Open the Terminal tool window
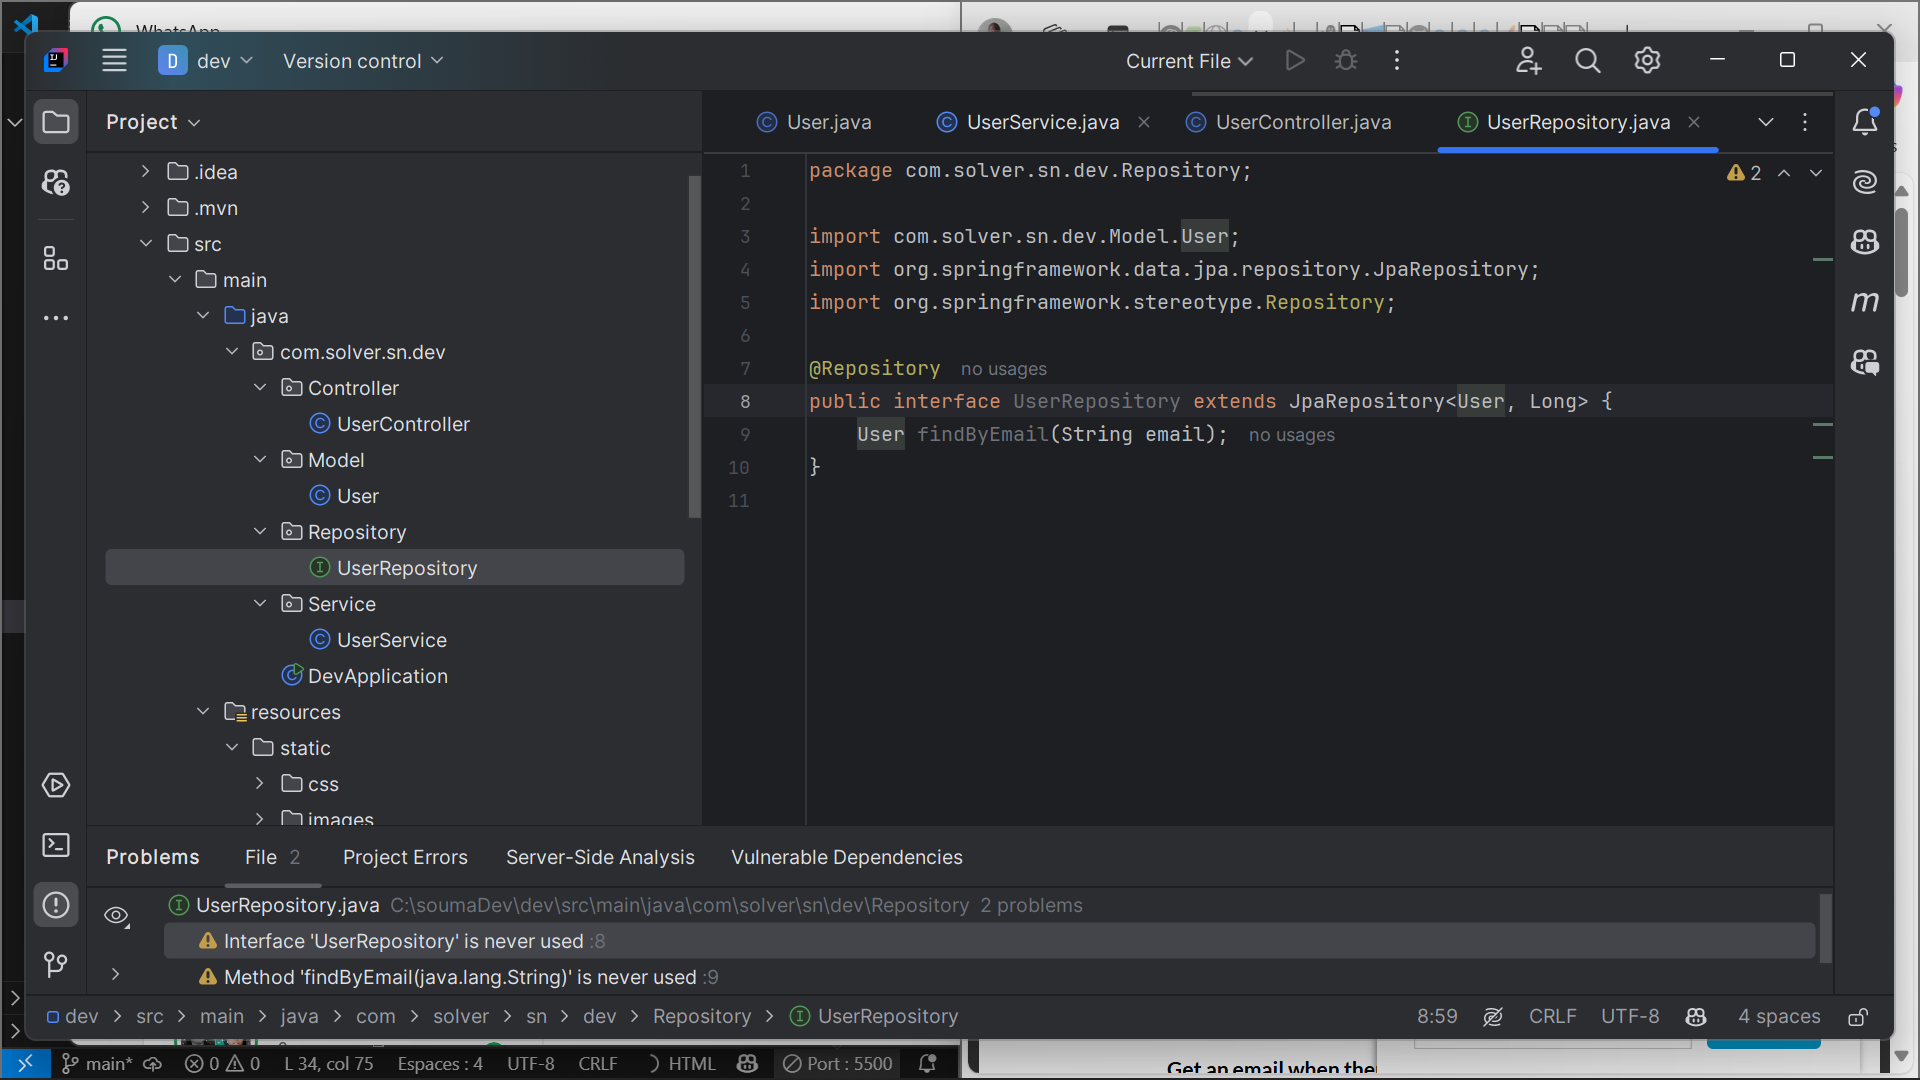The width and height of the screenshot is (1920, 1080). [x=56, y=845]
